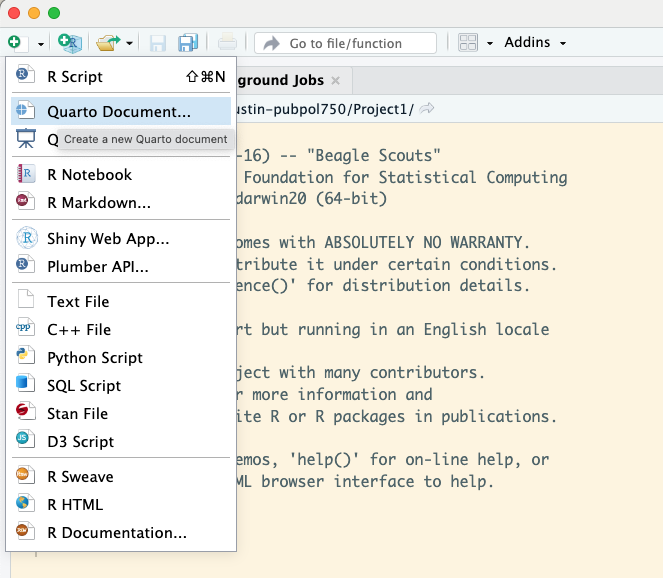Choose R Notebook menu entry

click(121, 175)
